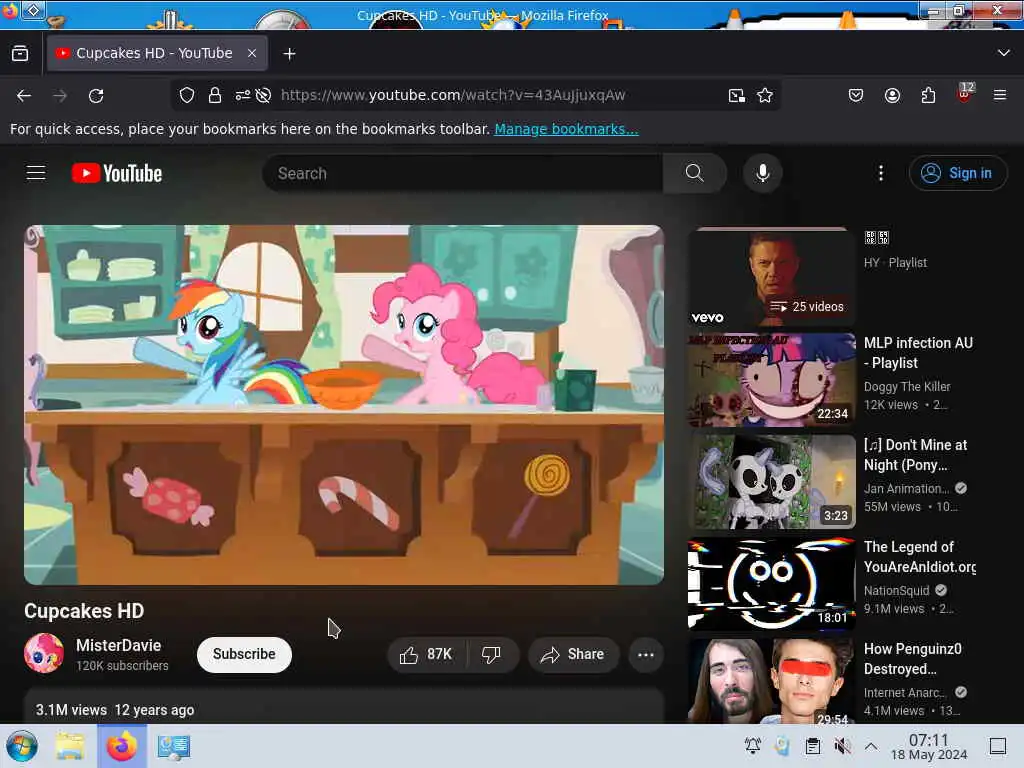1024x768 pixels.
Task: Click the Cupcakes HD video player
Action: pos(344,405)
